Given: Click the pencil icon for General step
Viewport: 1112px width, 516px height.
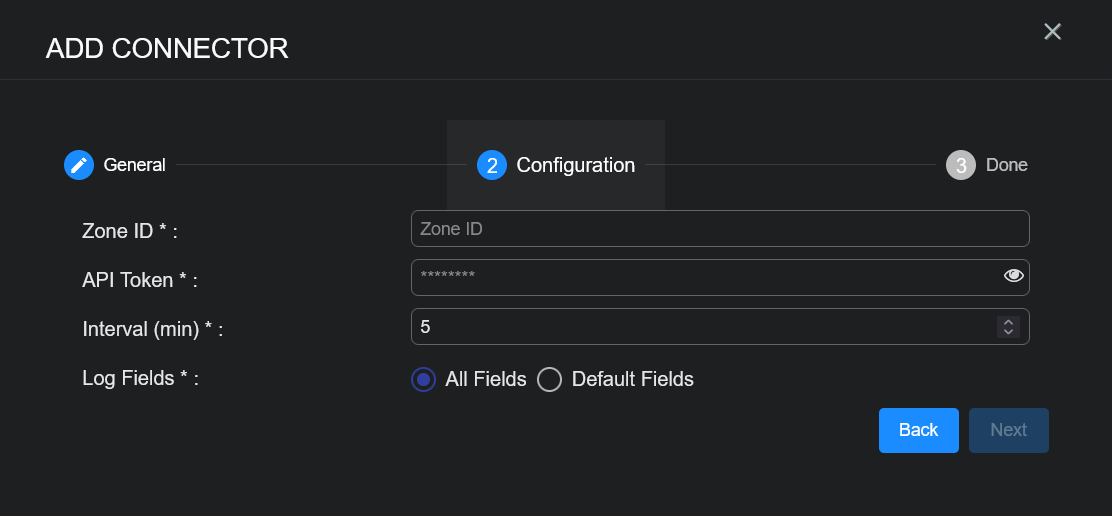Looking at the screenshot, I should pos(79,165).
